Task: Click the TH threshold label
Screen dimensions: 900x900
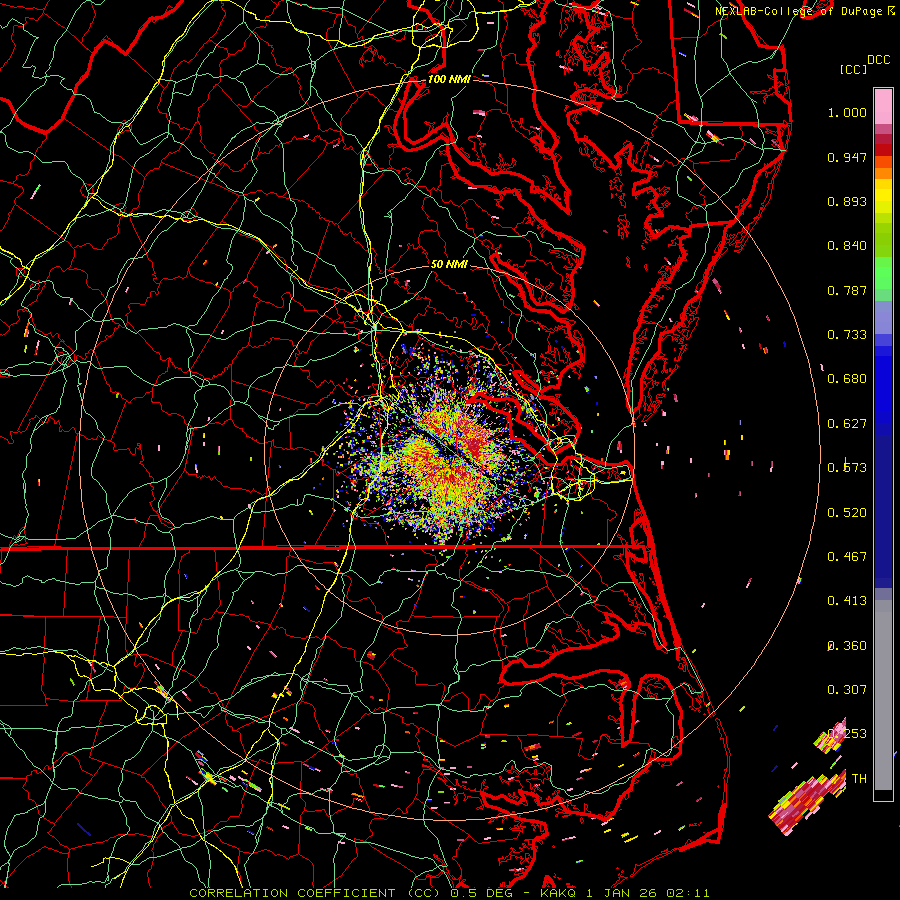Action: point(859,779)
